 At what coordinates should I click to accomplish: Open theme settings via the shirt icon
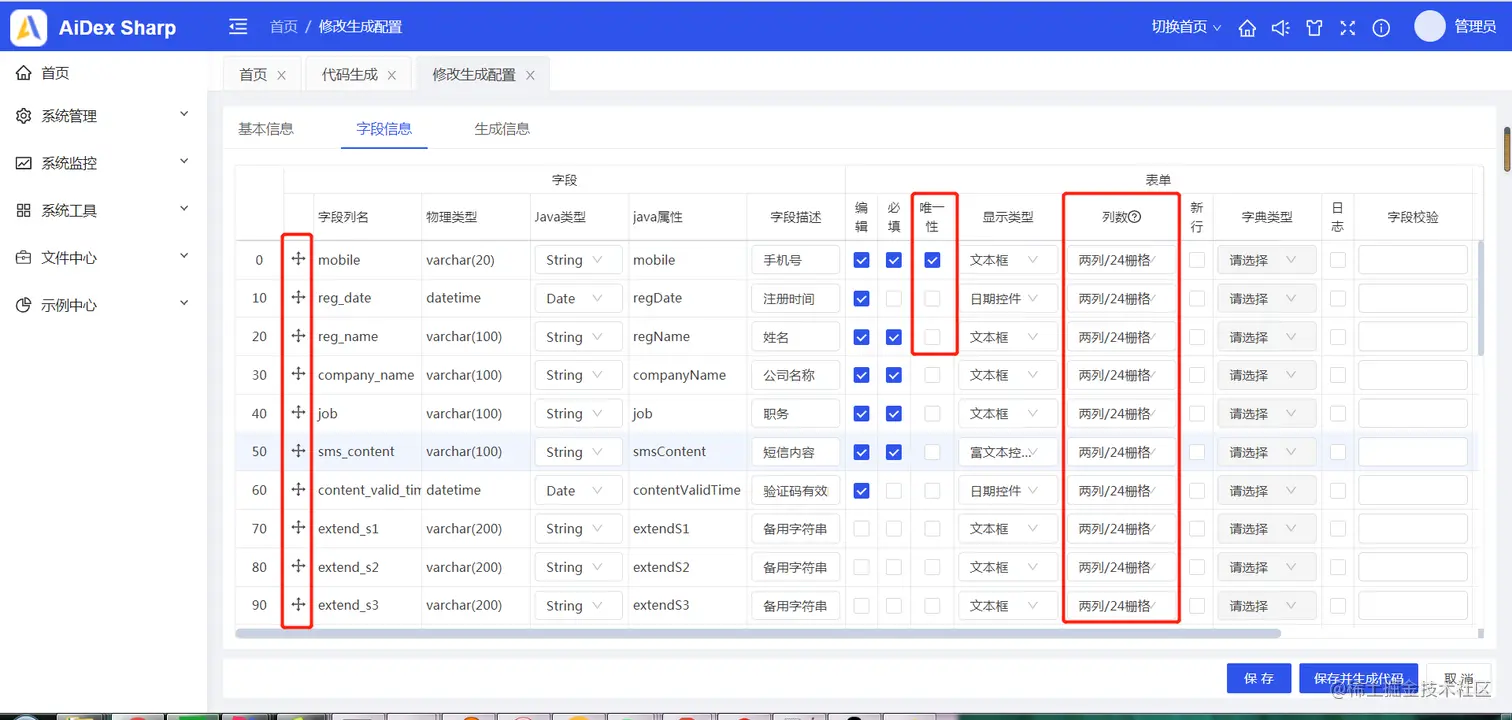1314,28
